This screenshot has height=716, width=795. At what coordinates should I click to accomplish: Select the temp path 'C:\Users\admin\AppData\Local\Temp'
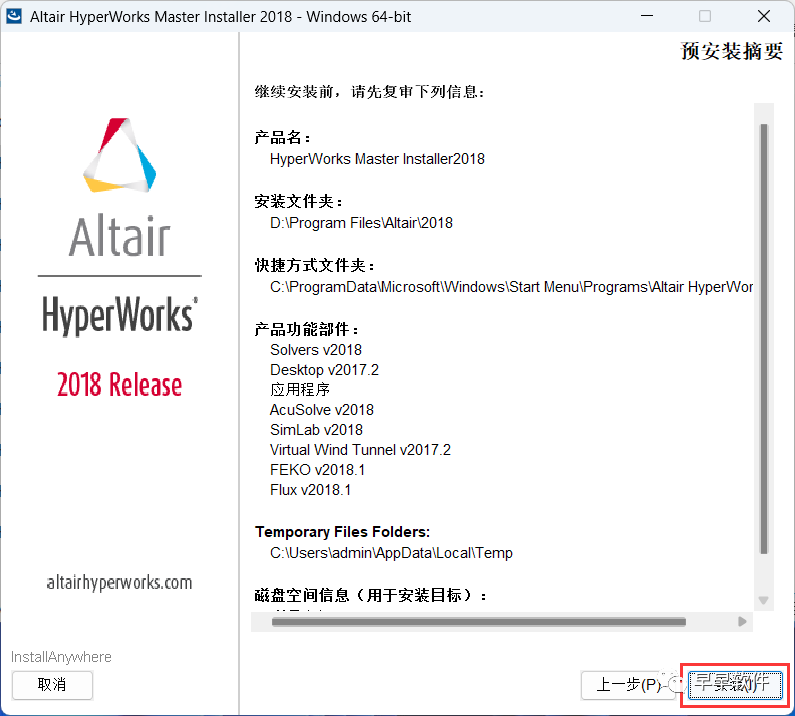[x=391, y=553]
